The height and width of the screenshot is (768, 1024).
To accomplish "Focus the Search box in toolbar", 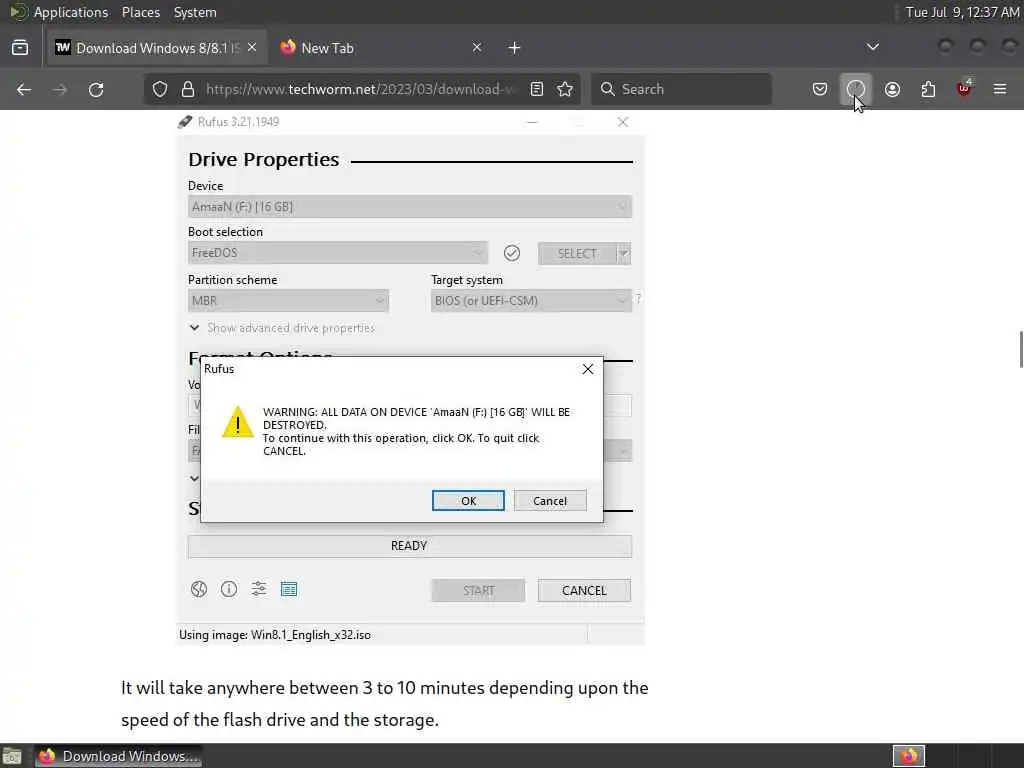I will coord(681,89).
